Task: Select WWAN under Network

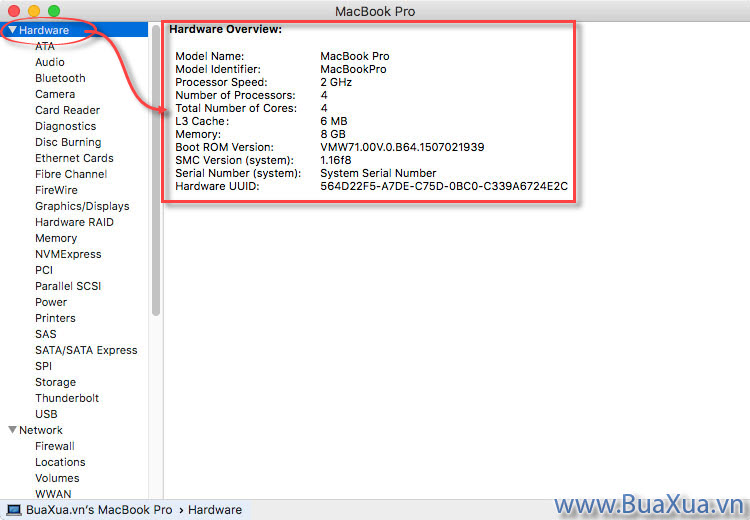Action: 53,494
